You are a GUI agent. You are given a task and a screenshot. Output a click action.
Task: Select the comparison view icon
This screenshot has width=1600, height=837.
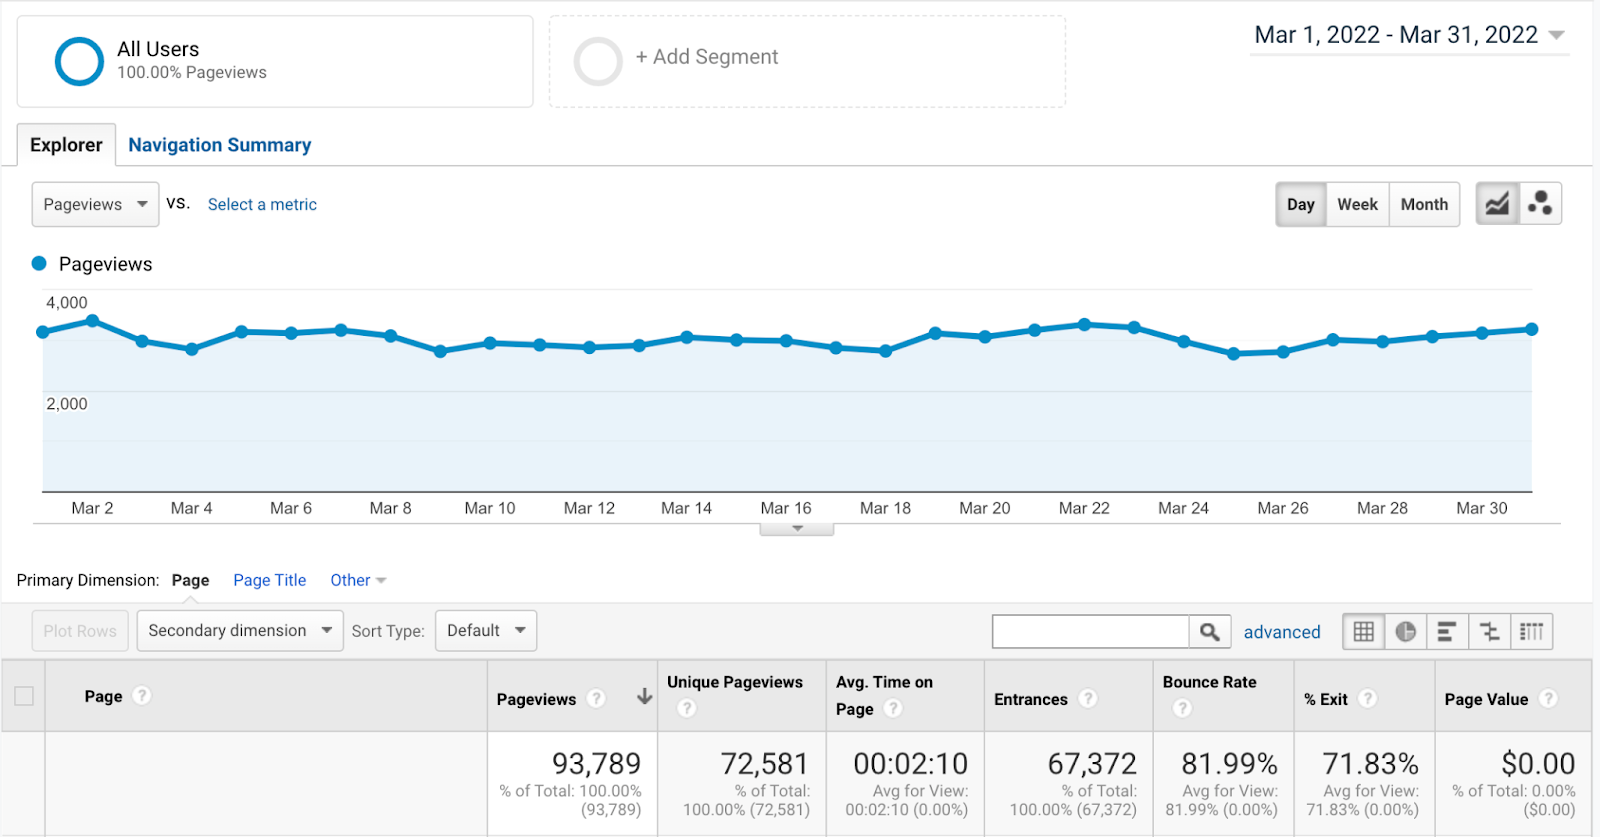coord(1489,632)
